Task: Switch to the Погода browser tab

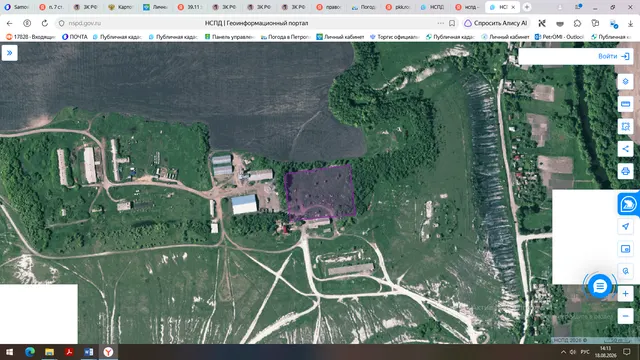Action: [364, 7]
